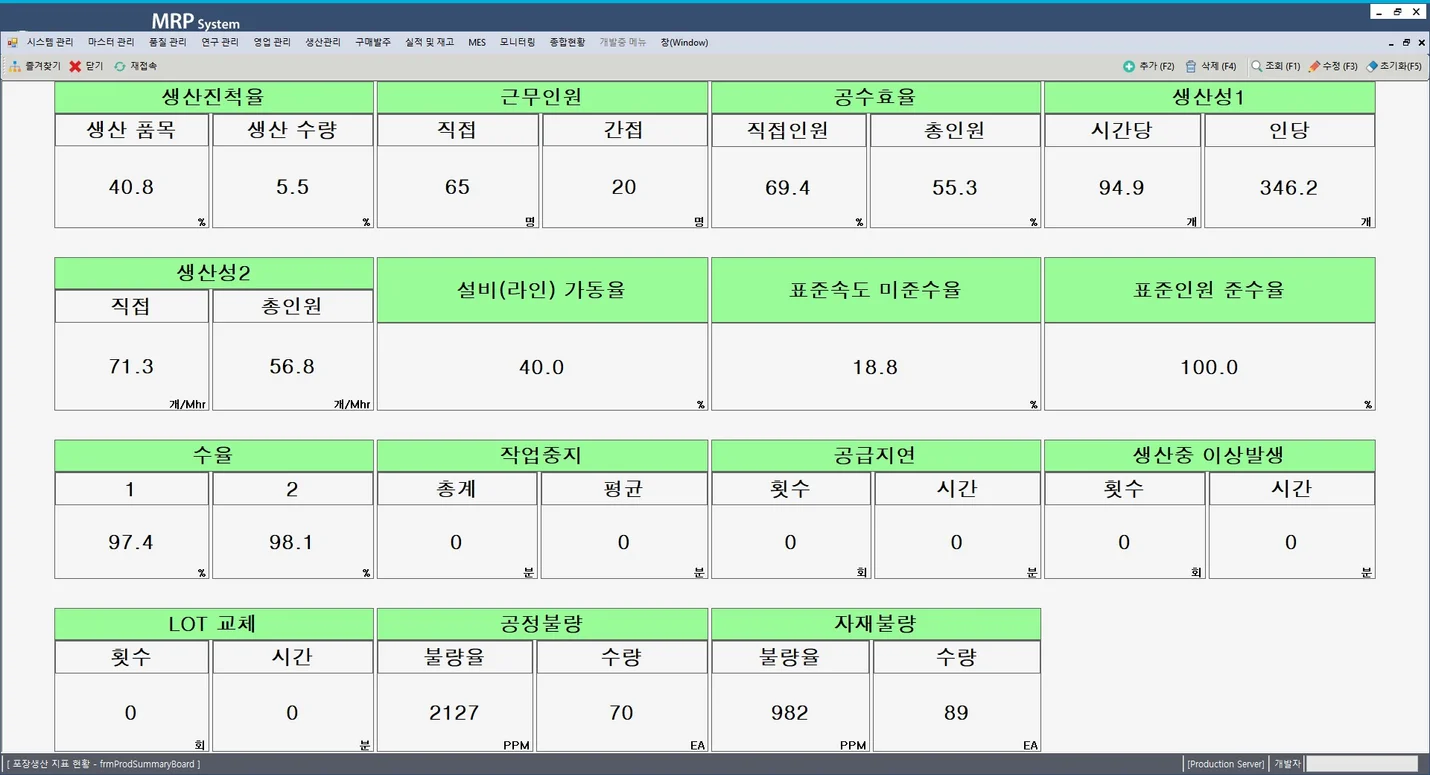
Task: Select the 생산진척율 header
Action: (214, 97)
